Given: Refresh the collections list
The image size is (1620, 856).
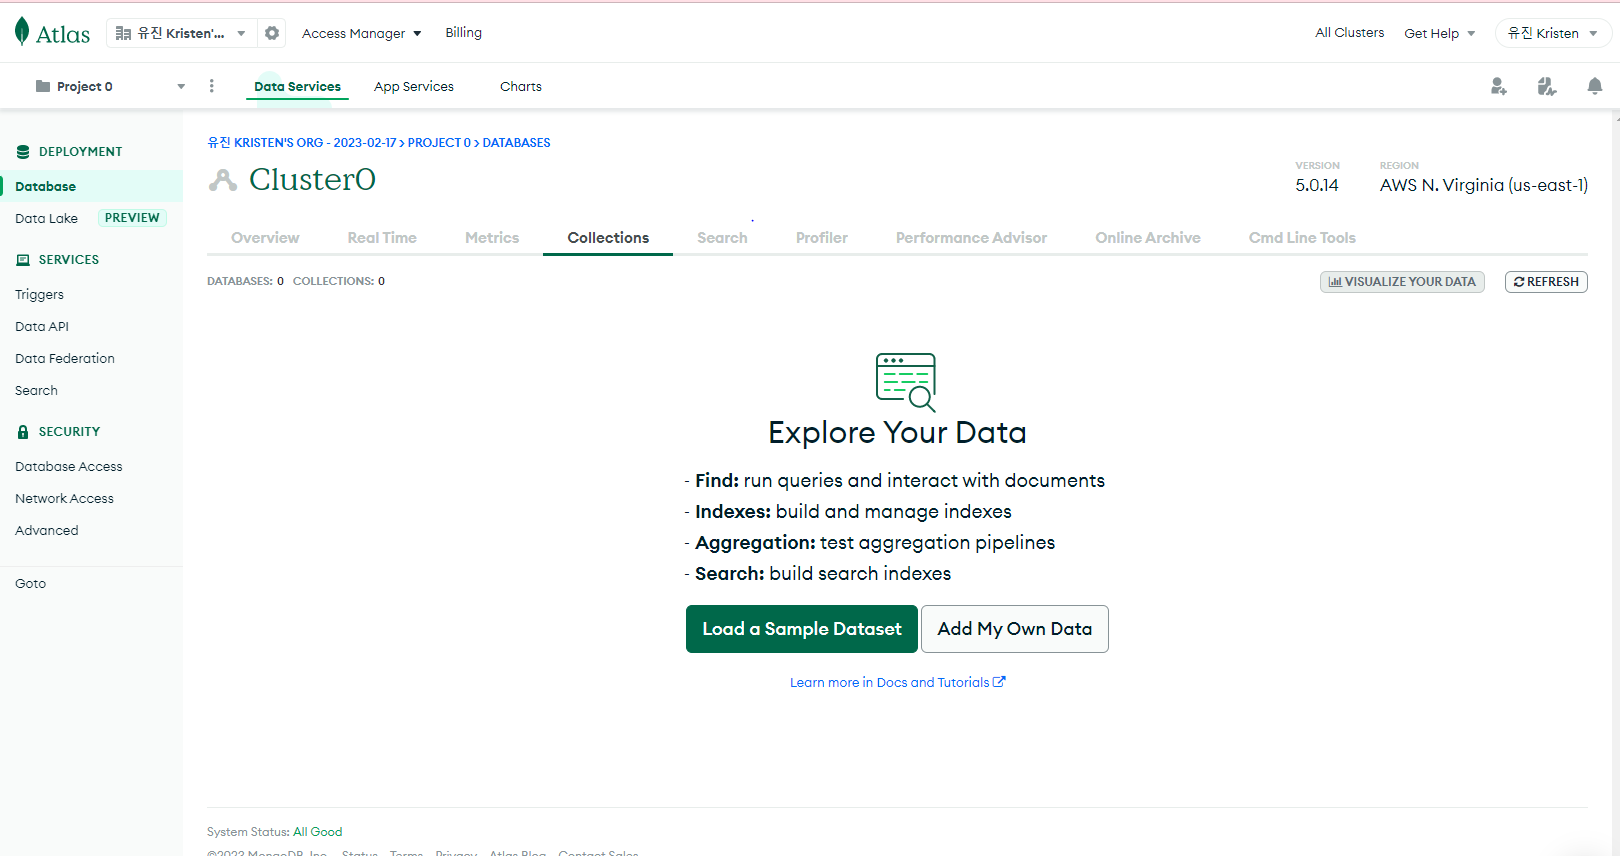Looking at the screenshot, I should pyautogui.click(x=1546, y=282).
